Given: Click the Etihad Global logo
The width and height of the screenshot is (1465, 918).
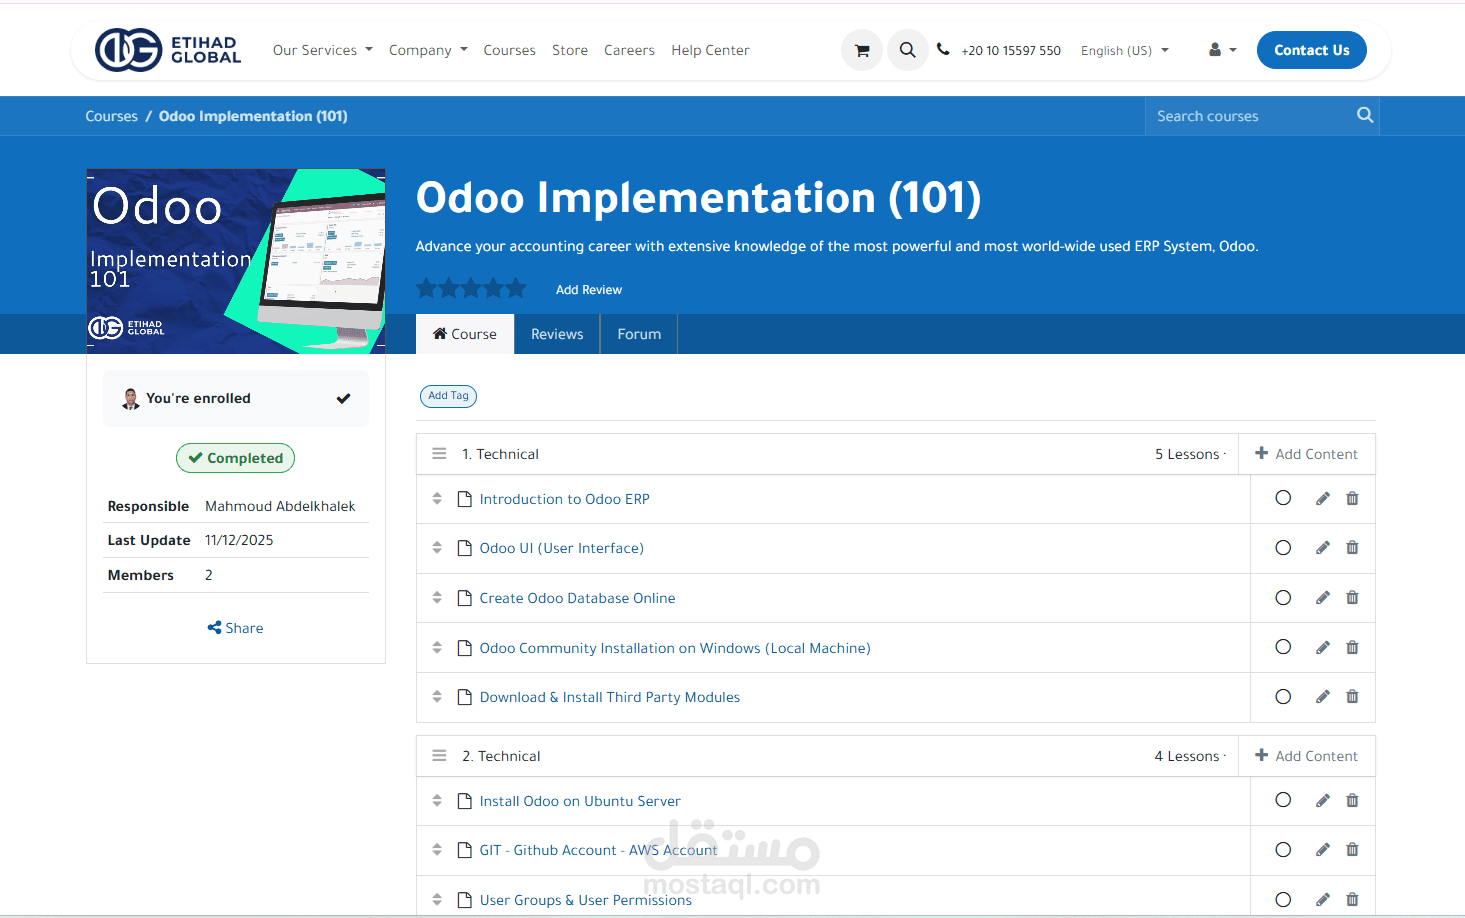Looking at the screenshot, I should pyautogui.click(x=168, y=50).
